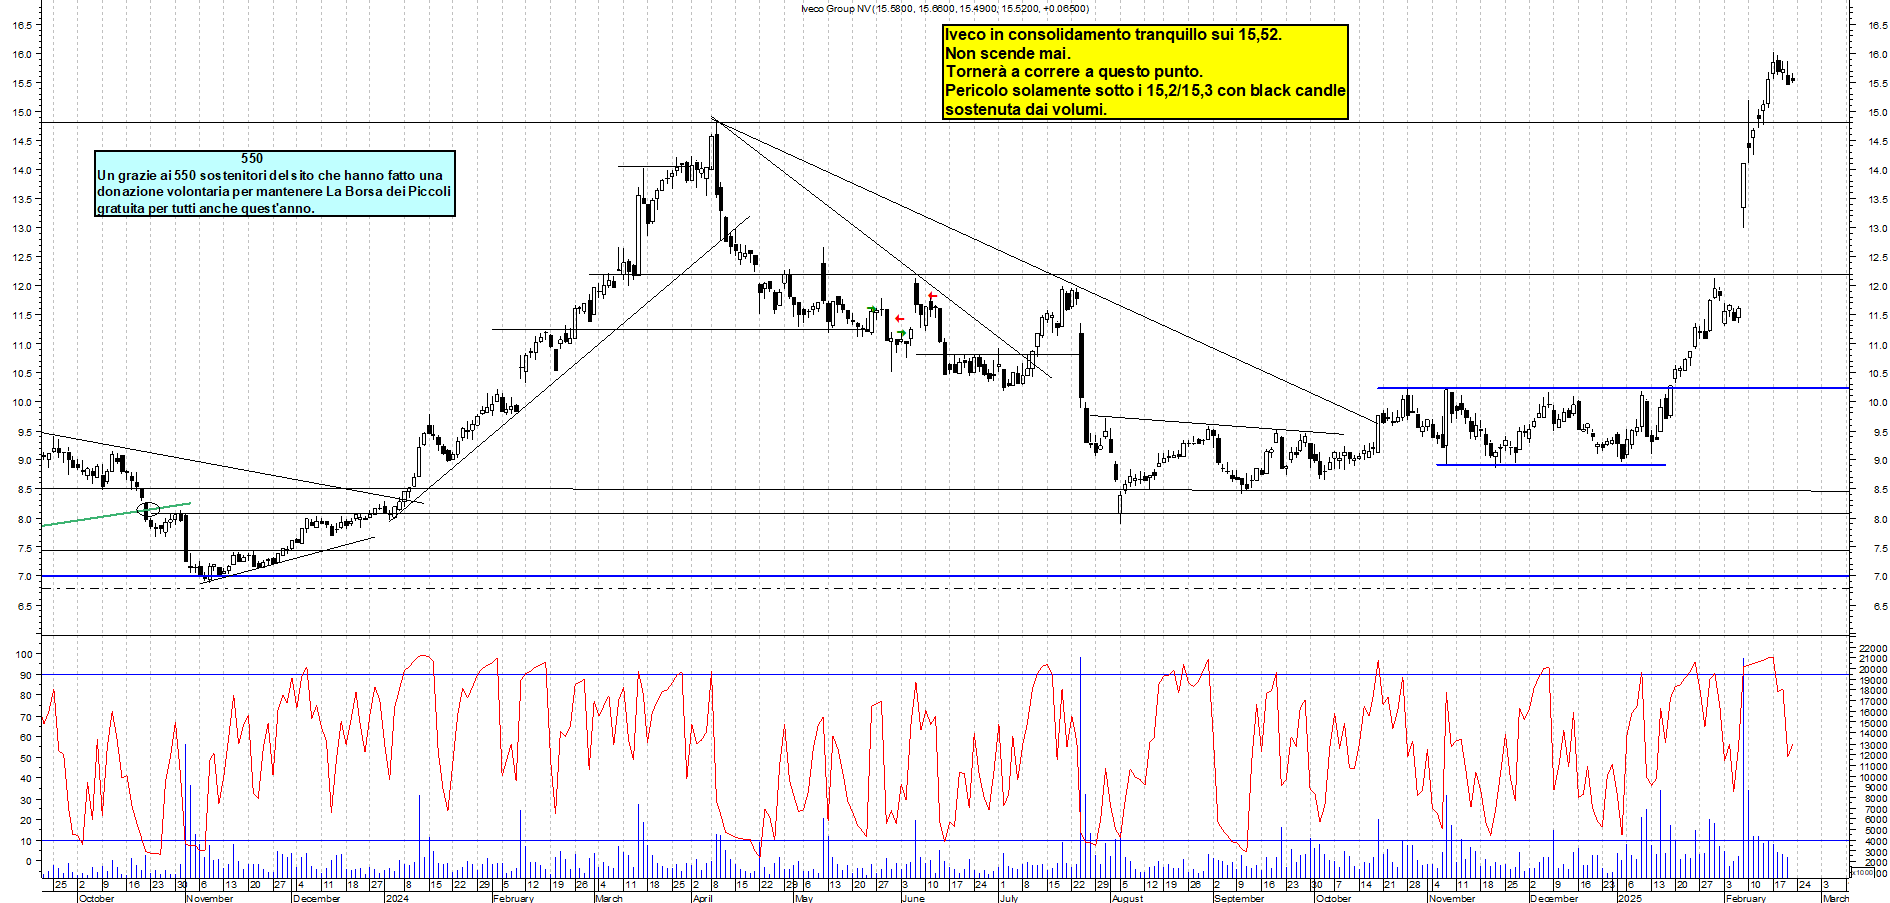Click the '50' oscillator scale label
Screen dimensions: 1890x903
[24, 758]
